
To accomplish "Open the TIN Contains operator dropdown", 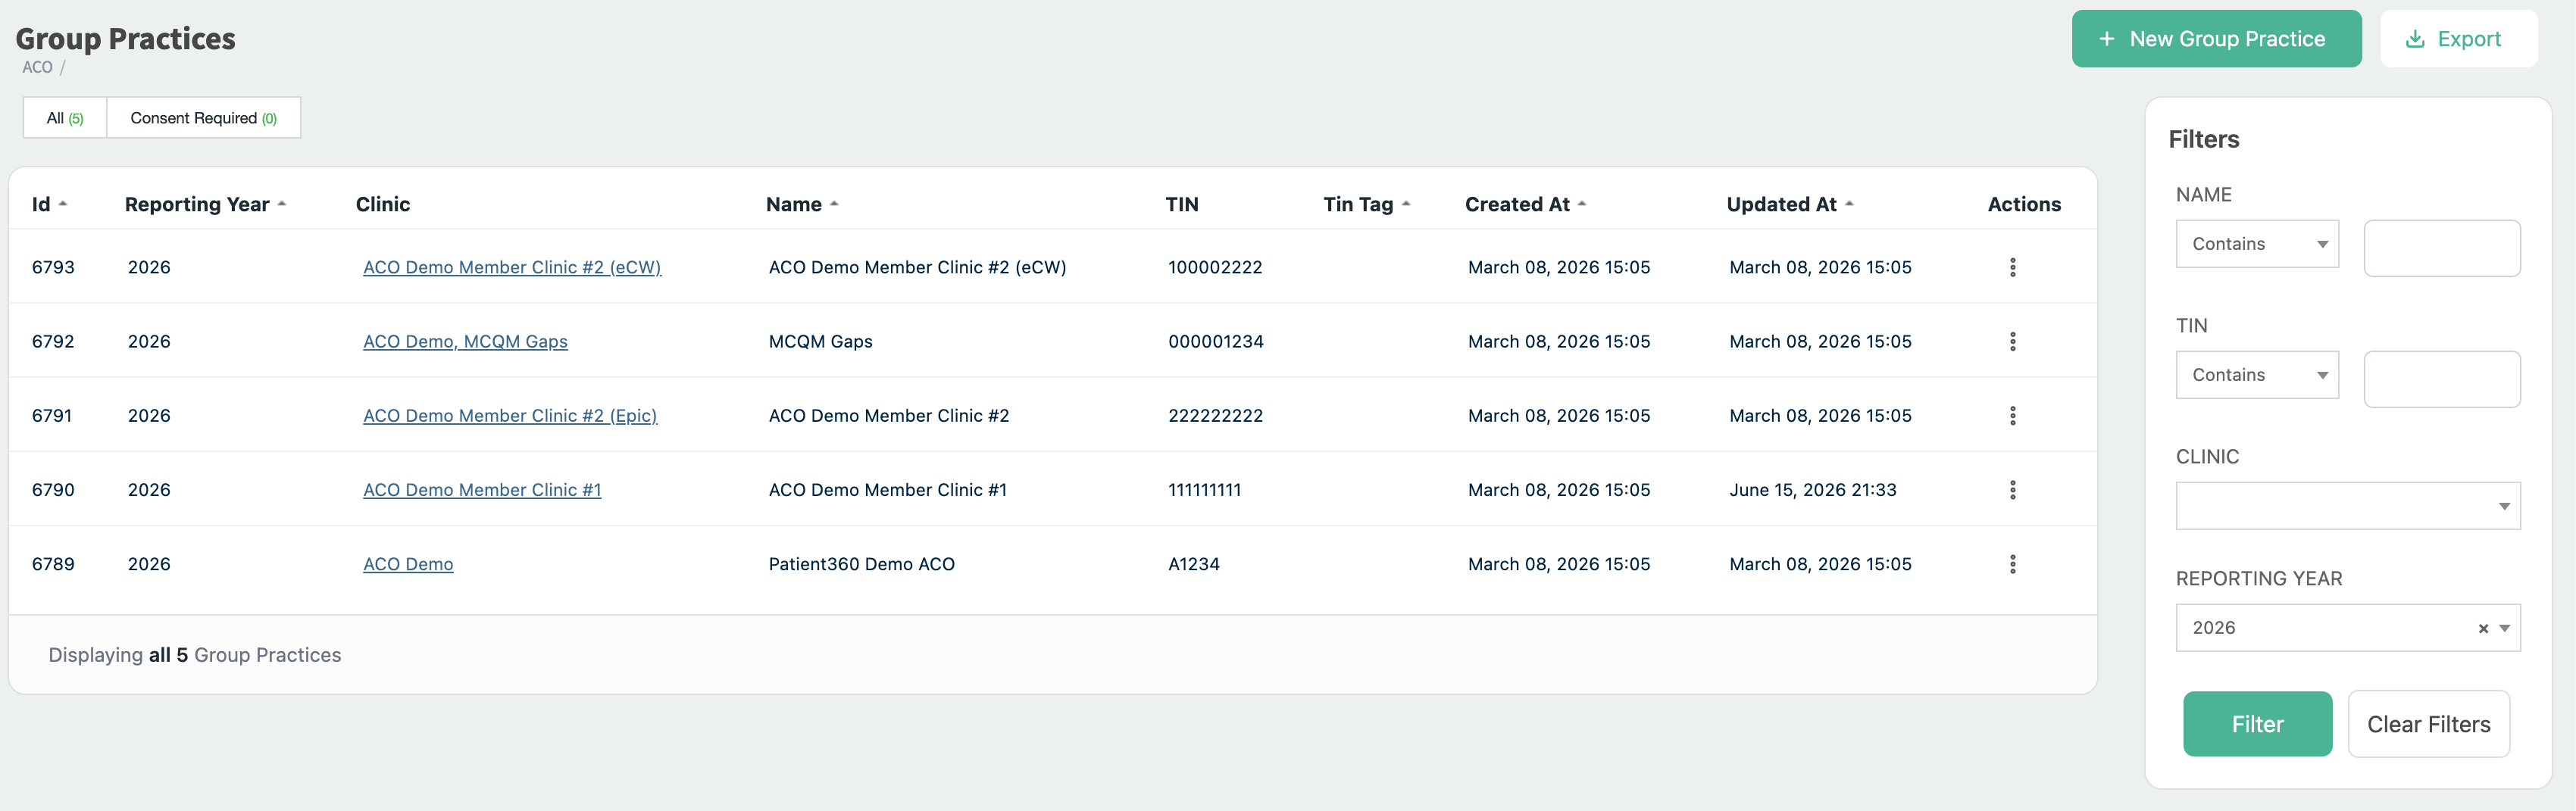I will tap(2257, 375).
